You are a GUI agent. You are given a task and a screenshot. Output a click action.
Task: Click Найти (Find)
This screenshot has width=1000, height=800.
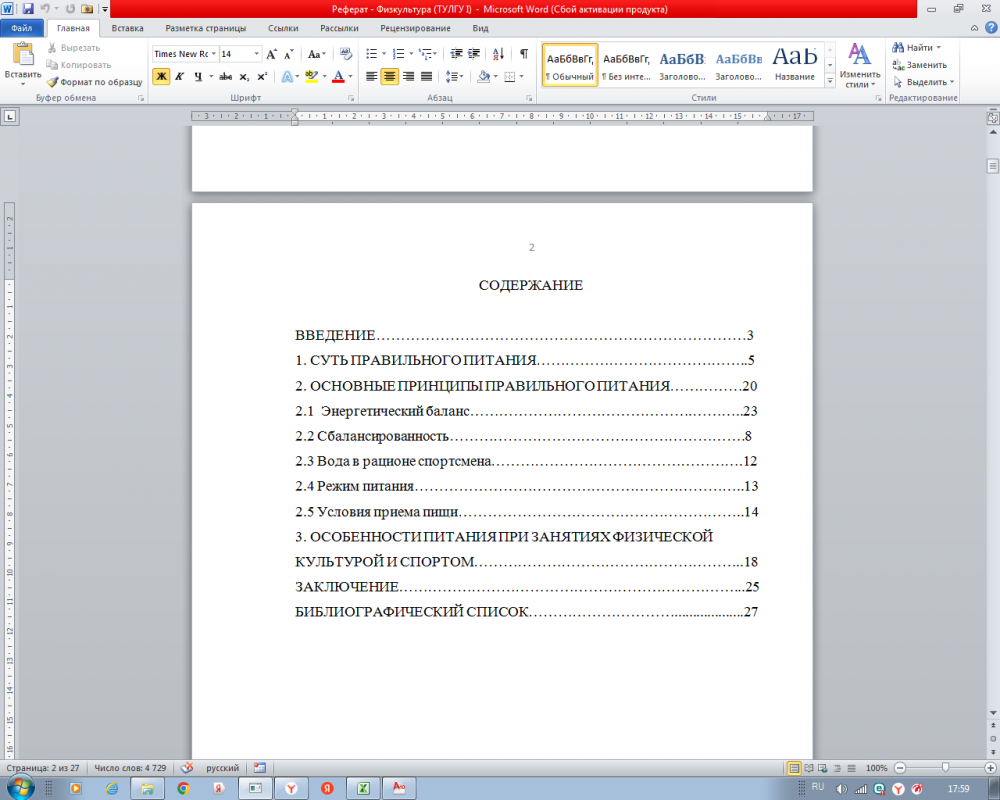pyautogui.click(x=916, y=48)
